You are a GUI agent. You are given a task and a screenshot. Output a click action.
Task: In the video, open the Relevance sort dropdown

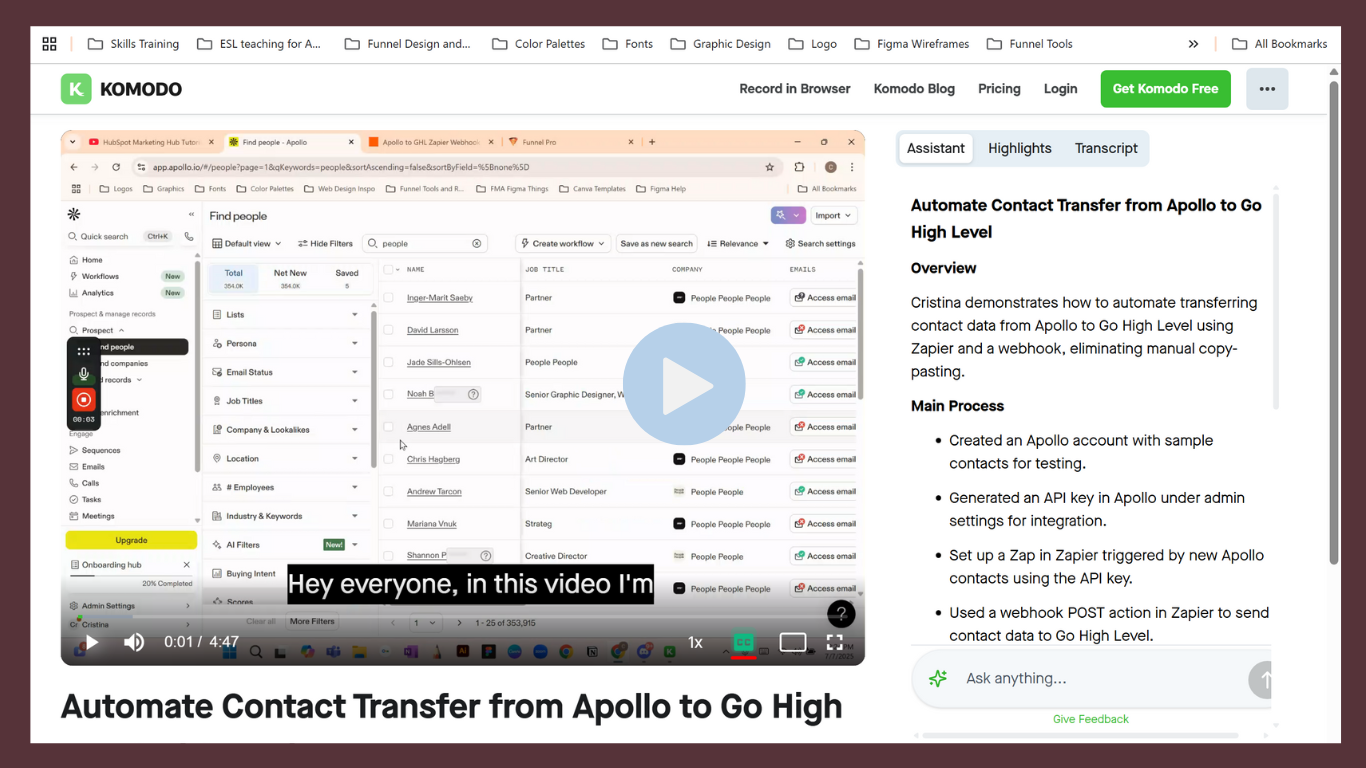click(x=738, y=243)
